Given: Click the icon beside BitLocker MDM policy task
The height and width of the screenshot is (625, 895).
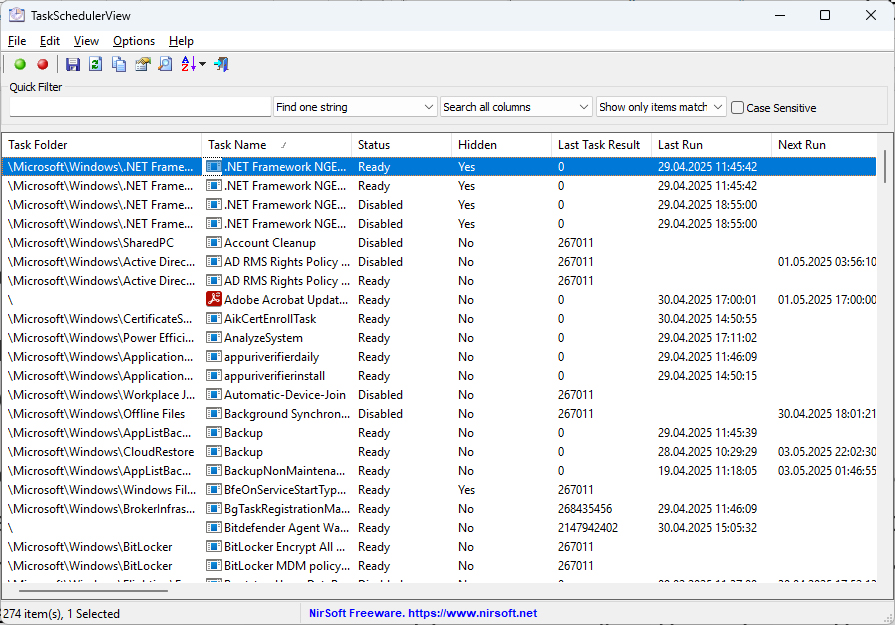Looking at the screenshot, I should click(x=214, y=566).
